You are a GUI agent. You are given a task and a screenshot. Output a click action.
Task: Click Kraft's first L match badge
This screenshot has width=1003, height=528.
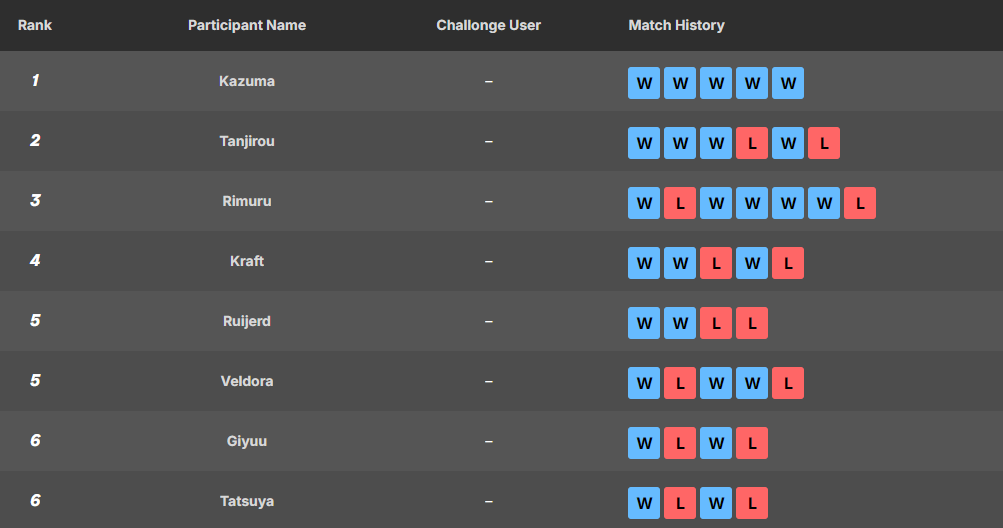716,263
